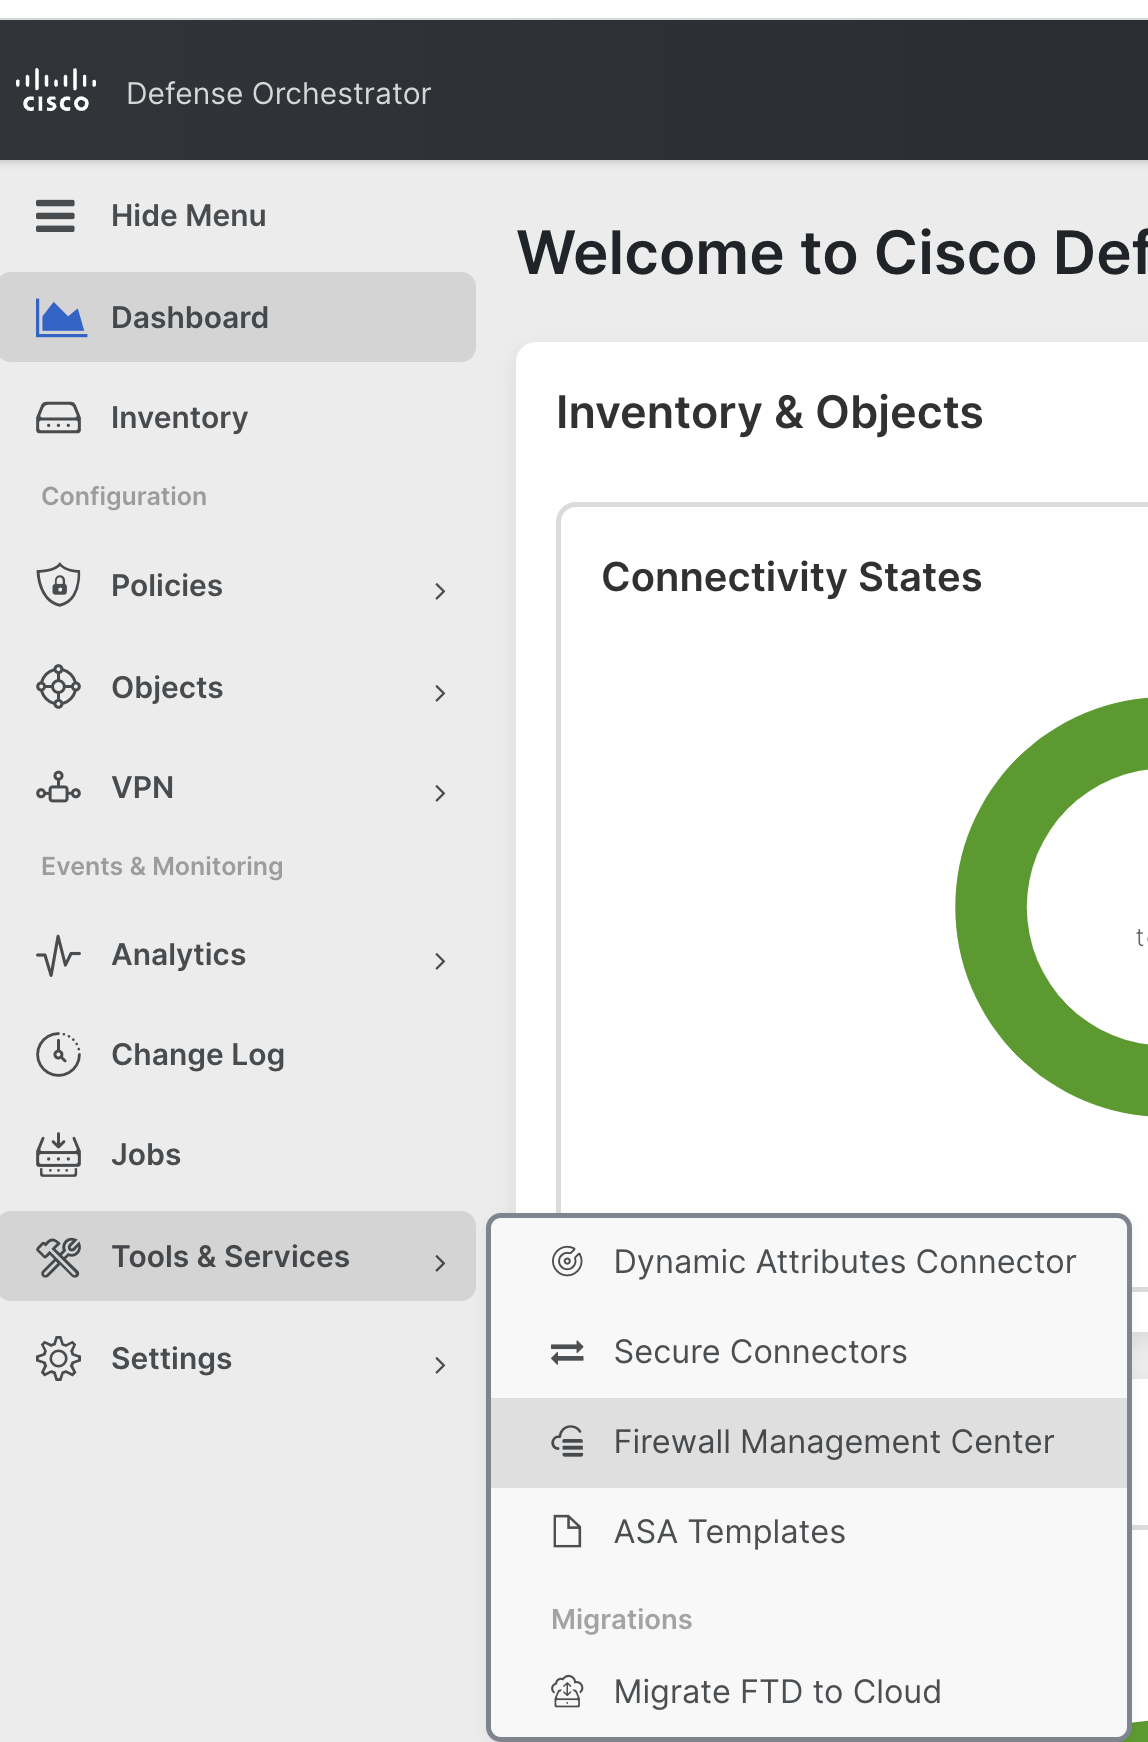Click the hamburger Hide Menu icon
This screenshot has width=1148, height=1742.
55,216
